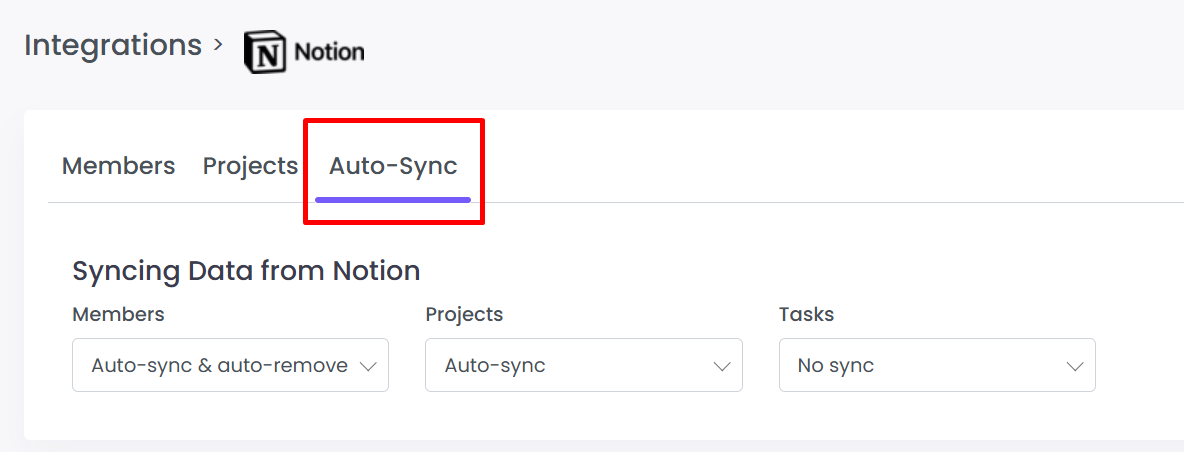Click the "Syncing Data from Notion" heading
Image resolution: width=1184 pixels, height=452 pixels.
click(246, 271)
